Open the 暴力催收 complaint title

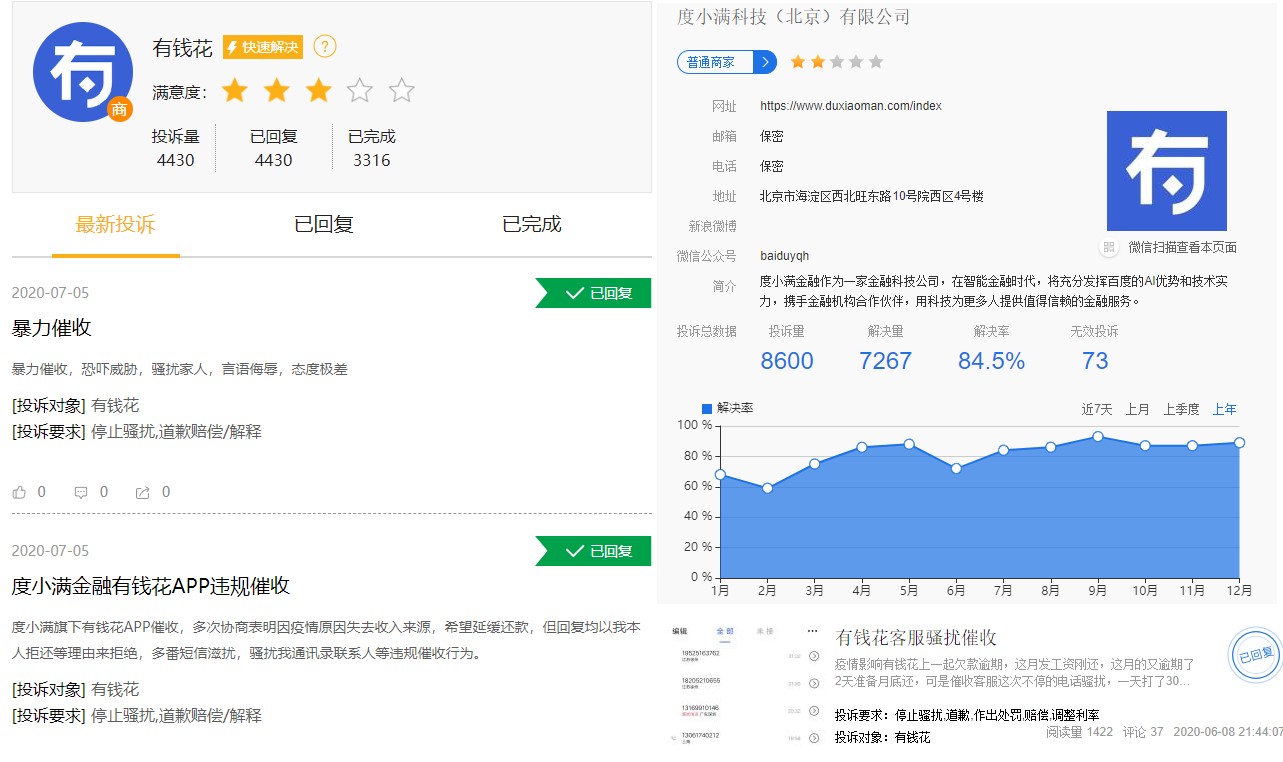52,328
